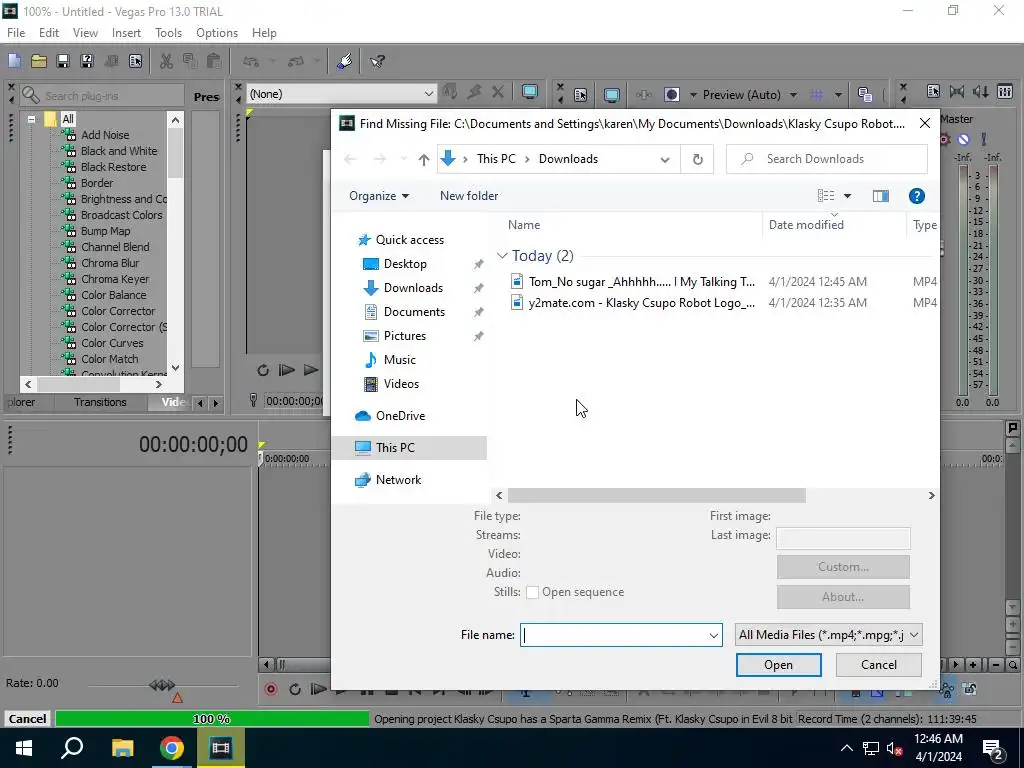Open the File menu

pyautogui.click(x=16, y=33)
